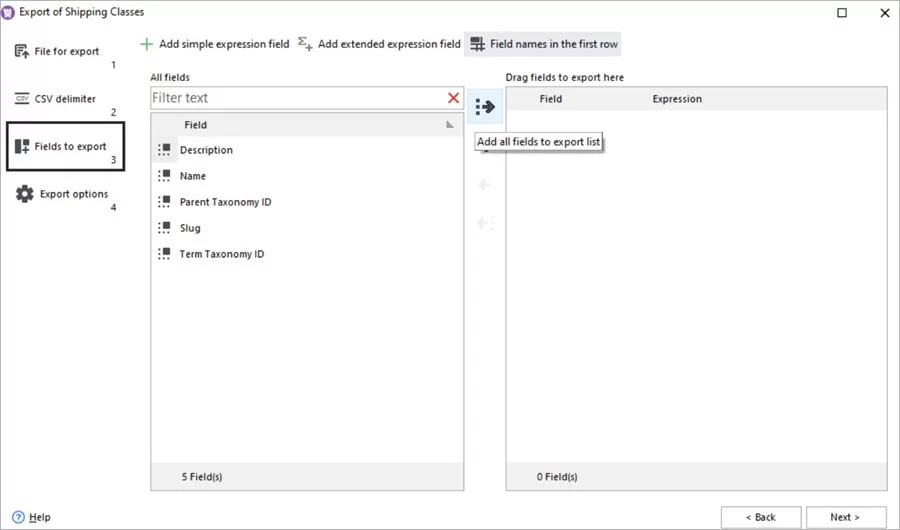Click the Expression column header in export list
This screenshot has width=900, height=530.
point(677,99)
